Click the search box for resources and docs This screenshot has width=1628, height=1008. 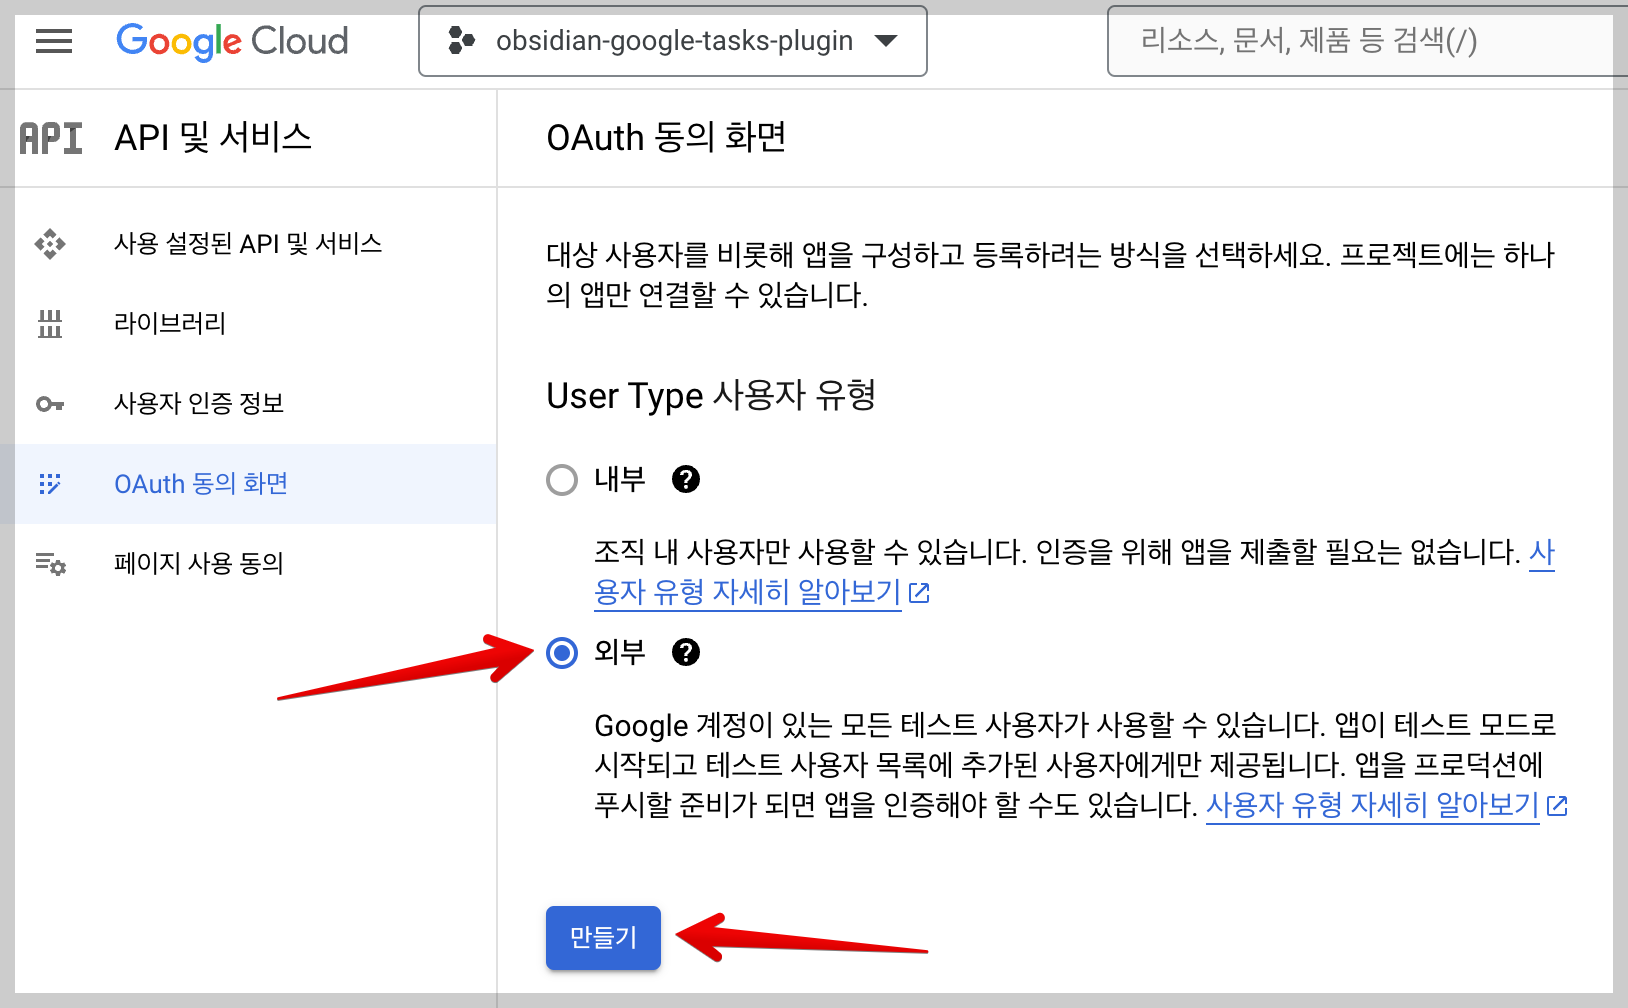(x=1367, y=41)
